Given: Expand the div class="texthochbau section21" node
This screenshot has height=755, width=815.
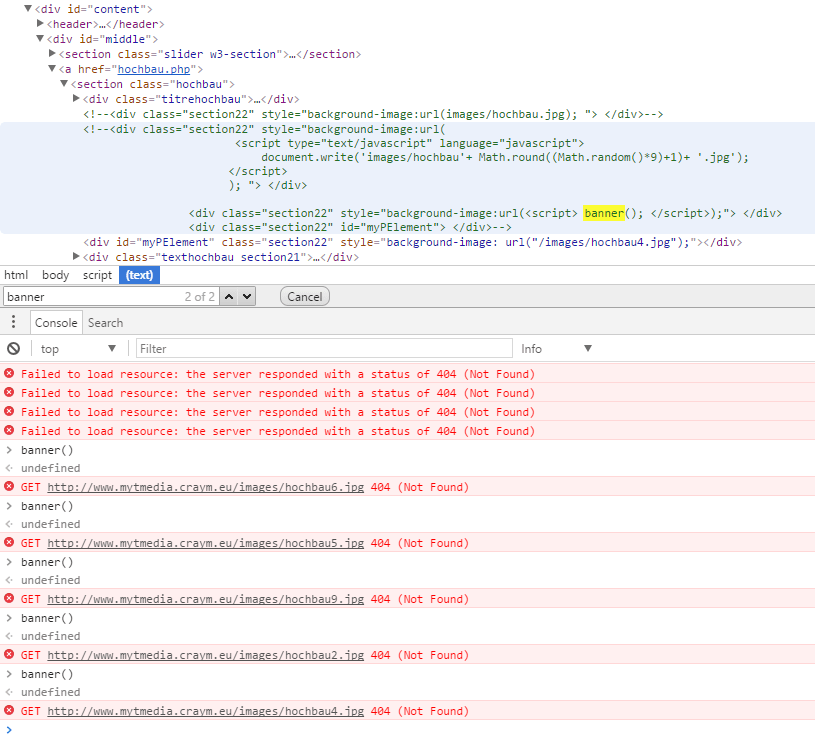Looking at the screenshot, I should tap(76, 256).
